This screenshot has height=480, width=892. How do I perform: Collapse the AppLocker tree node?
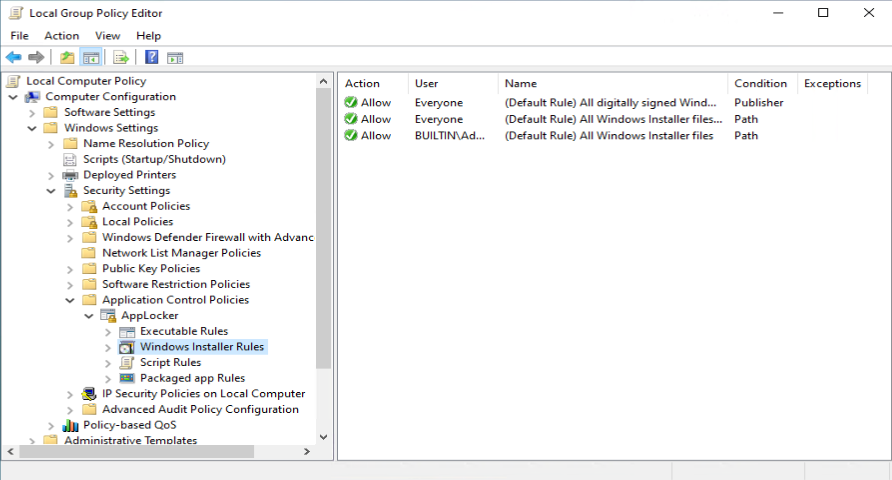coord(89,316)
